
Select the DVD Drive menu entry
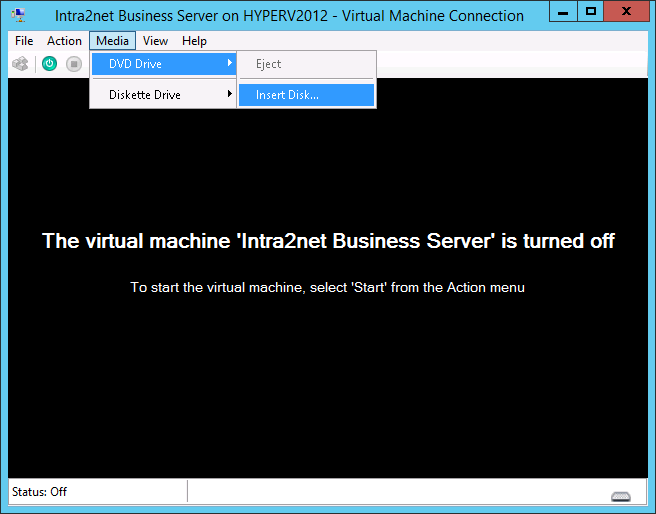click(x=164, y=64)
